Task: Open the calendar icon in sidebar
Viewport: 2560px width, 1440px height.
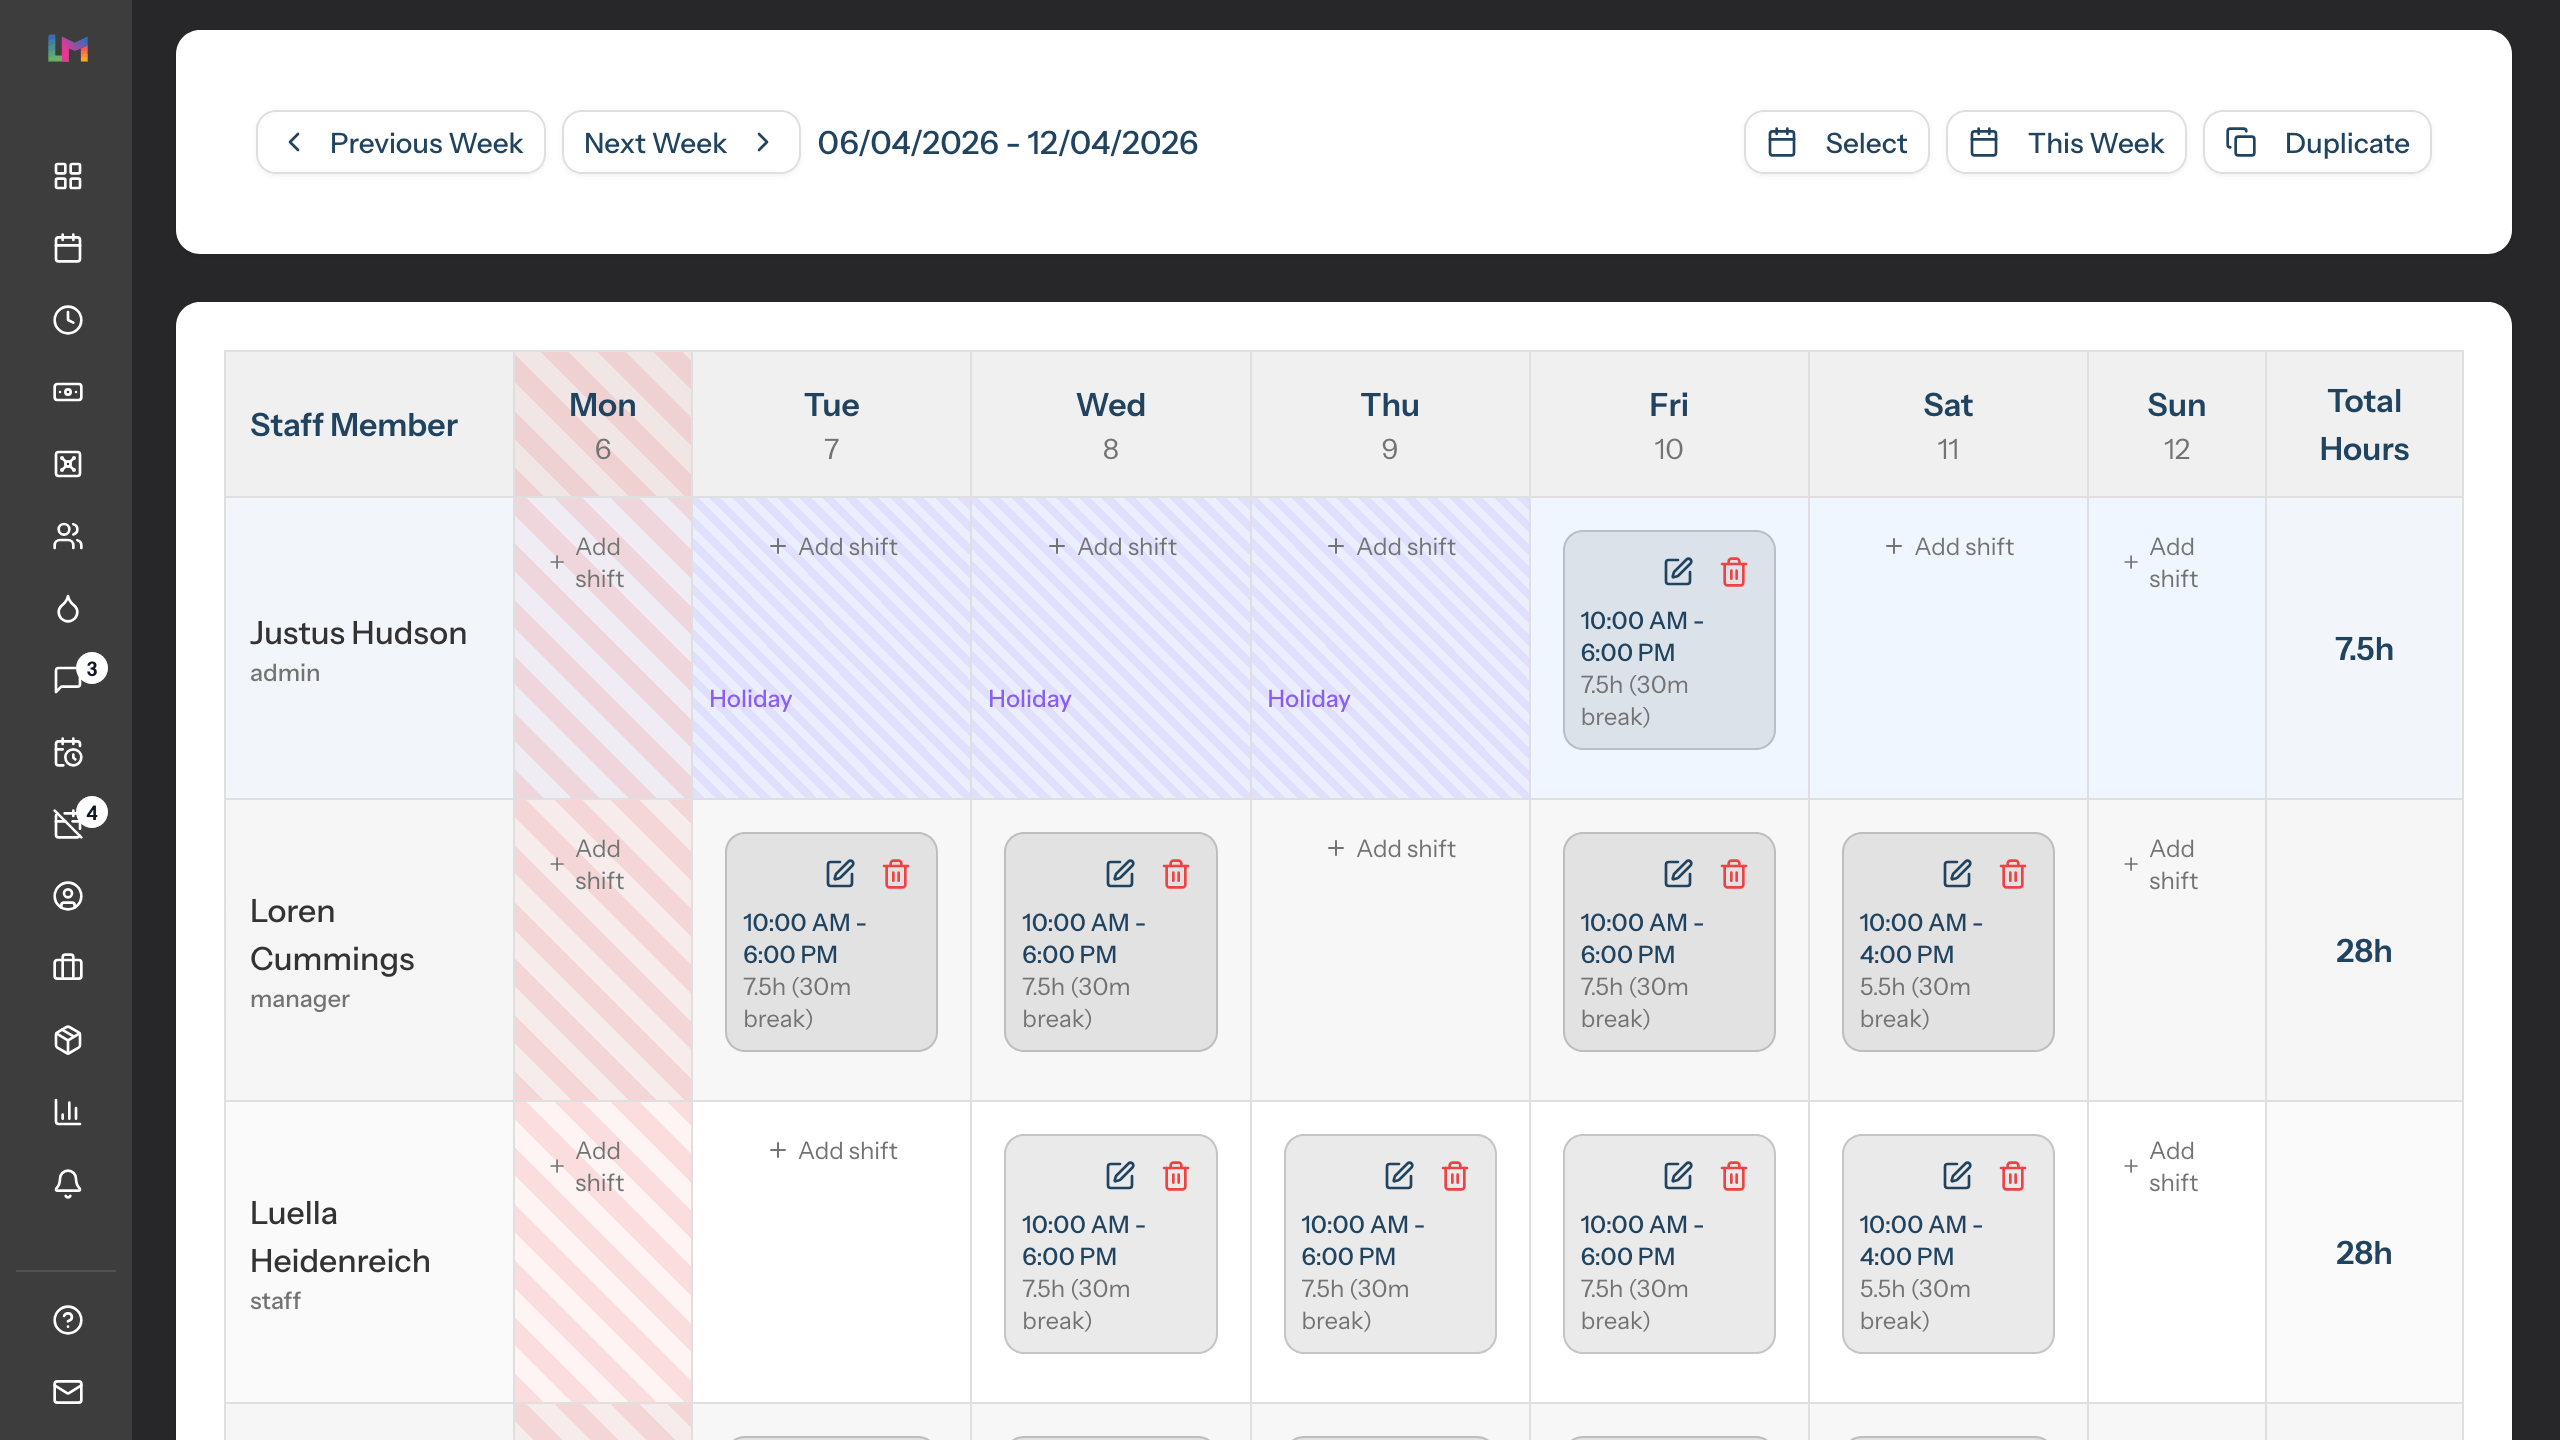Action: [x=67, y=249]
